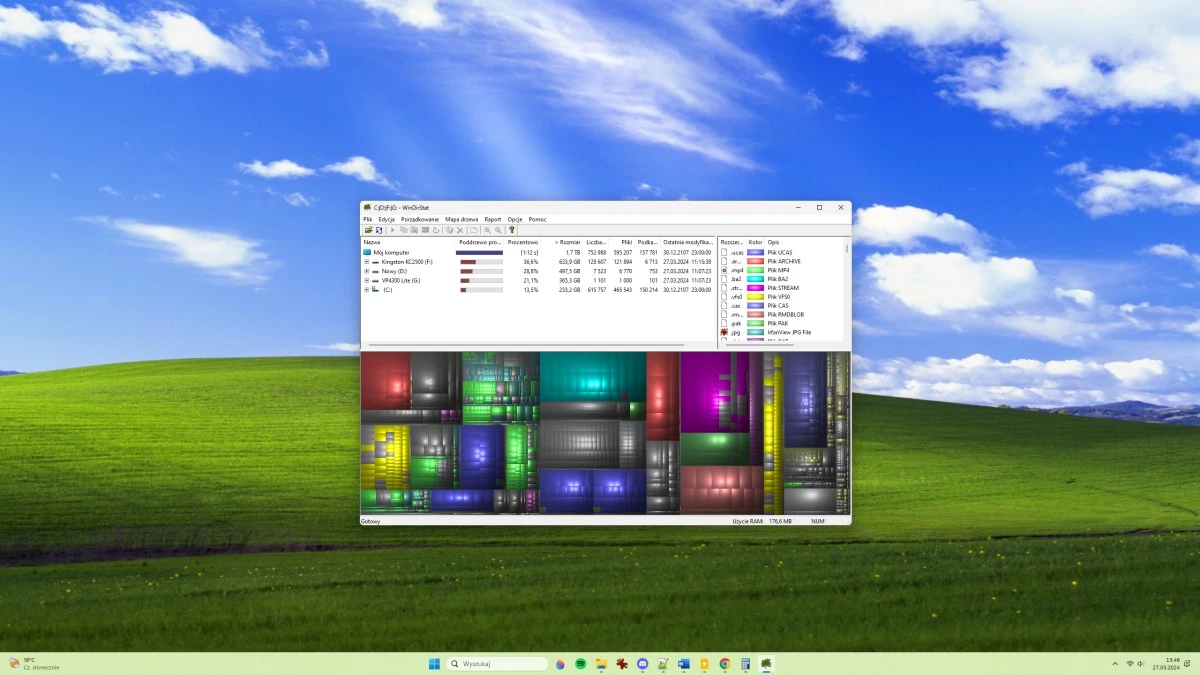Open a folder using the folder toolbar icon
This screenshot has height=675, width=1200.
pos(368,229)
